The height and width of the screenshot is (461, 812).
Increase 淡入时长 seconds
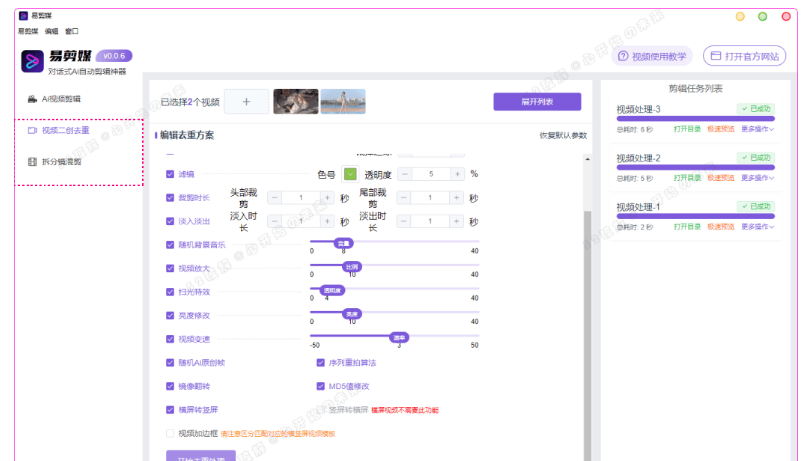327,221
